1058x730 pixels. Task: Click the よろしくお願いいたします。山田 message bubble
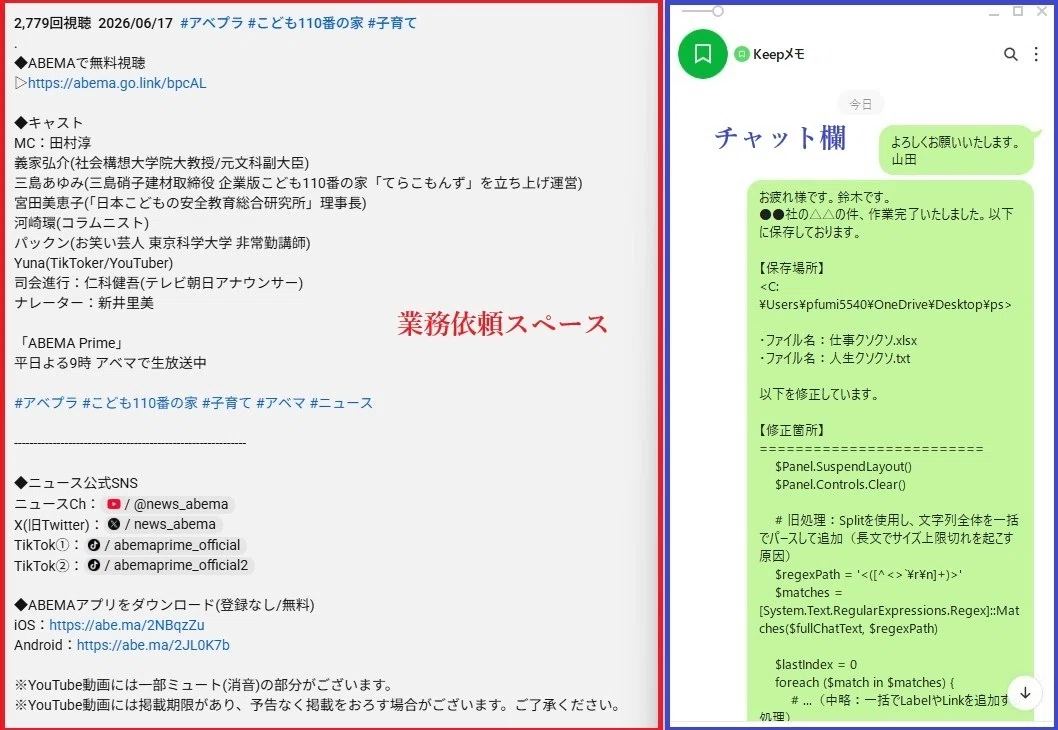click(x=957, y=150)
